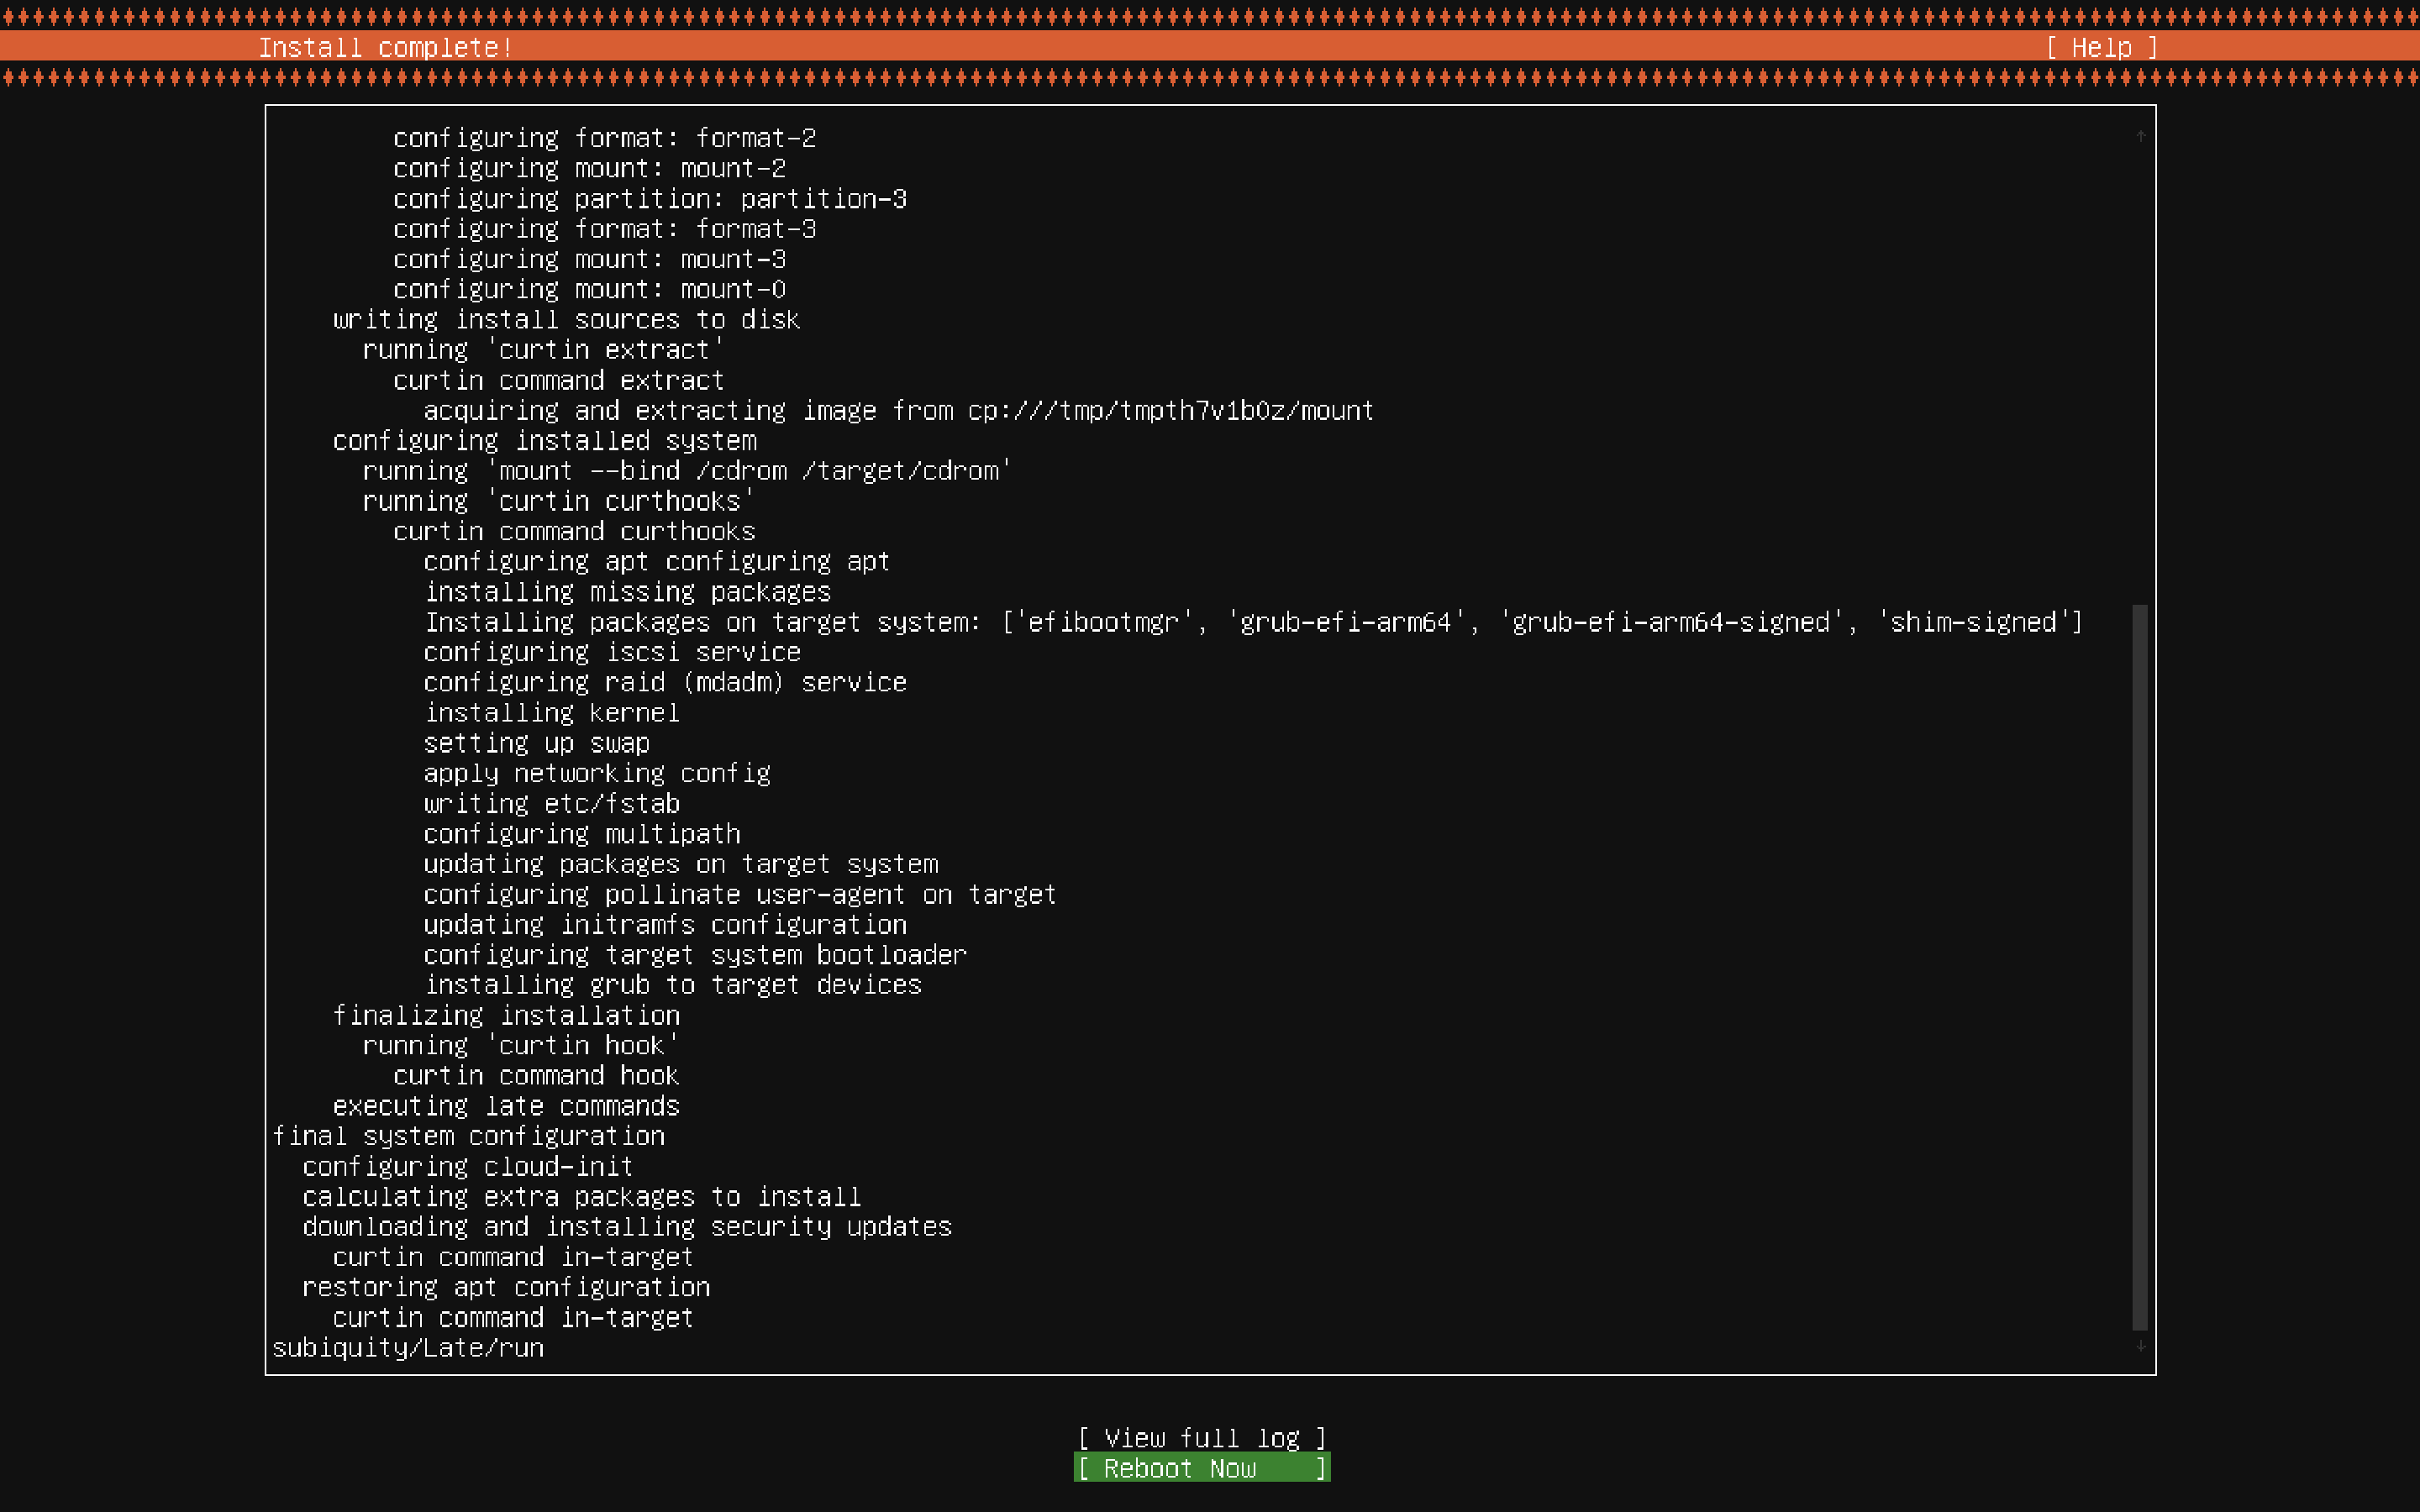Click the 'configuring cloud-init' log entry
The image size is (2420, 1512).
(x=468, y=1166)
